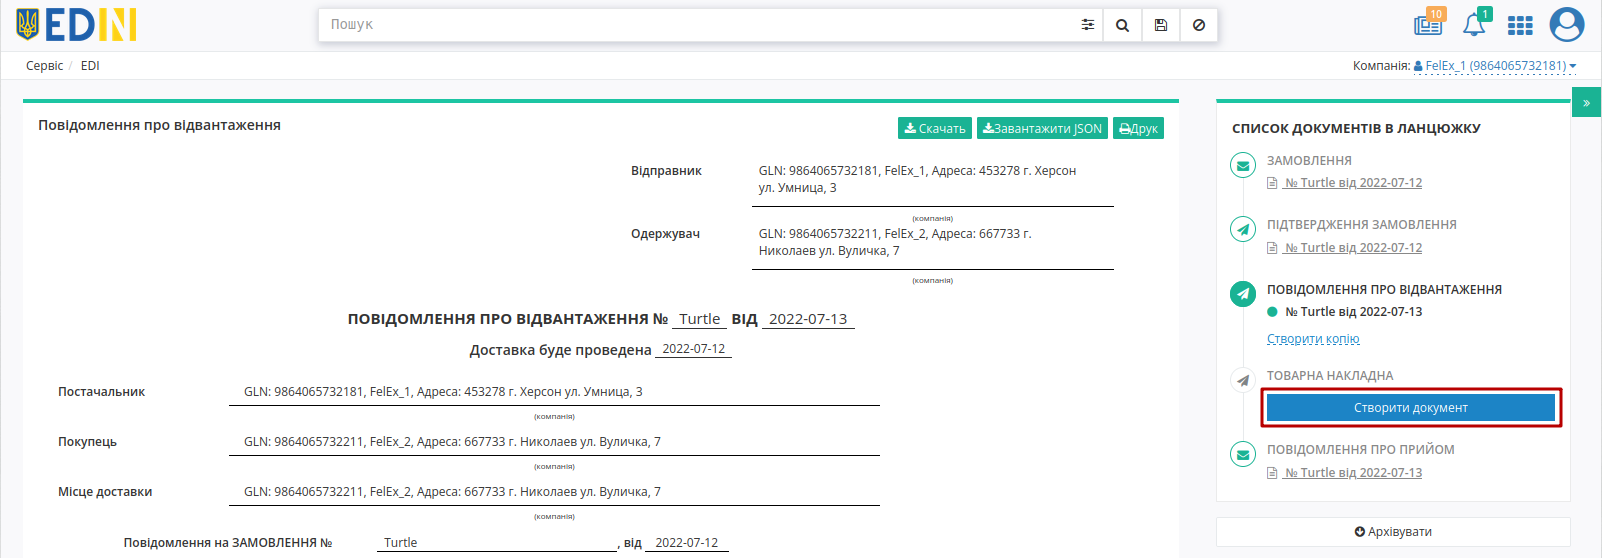
Task: Open the apps grid menu
Action: pos(1520,25)
